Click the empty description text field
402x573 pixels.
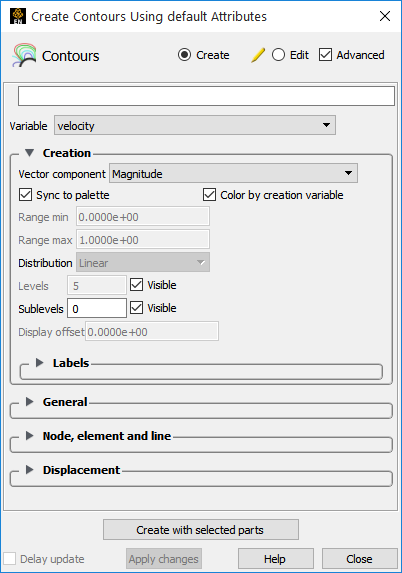206,96
